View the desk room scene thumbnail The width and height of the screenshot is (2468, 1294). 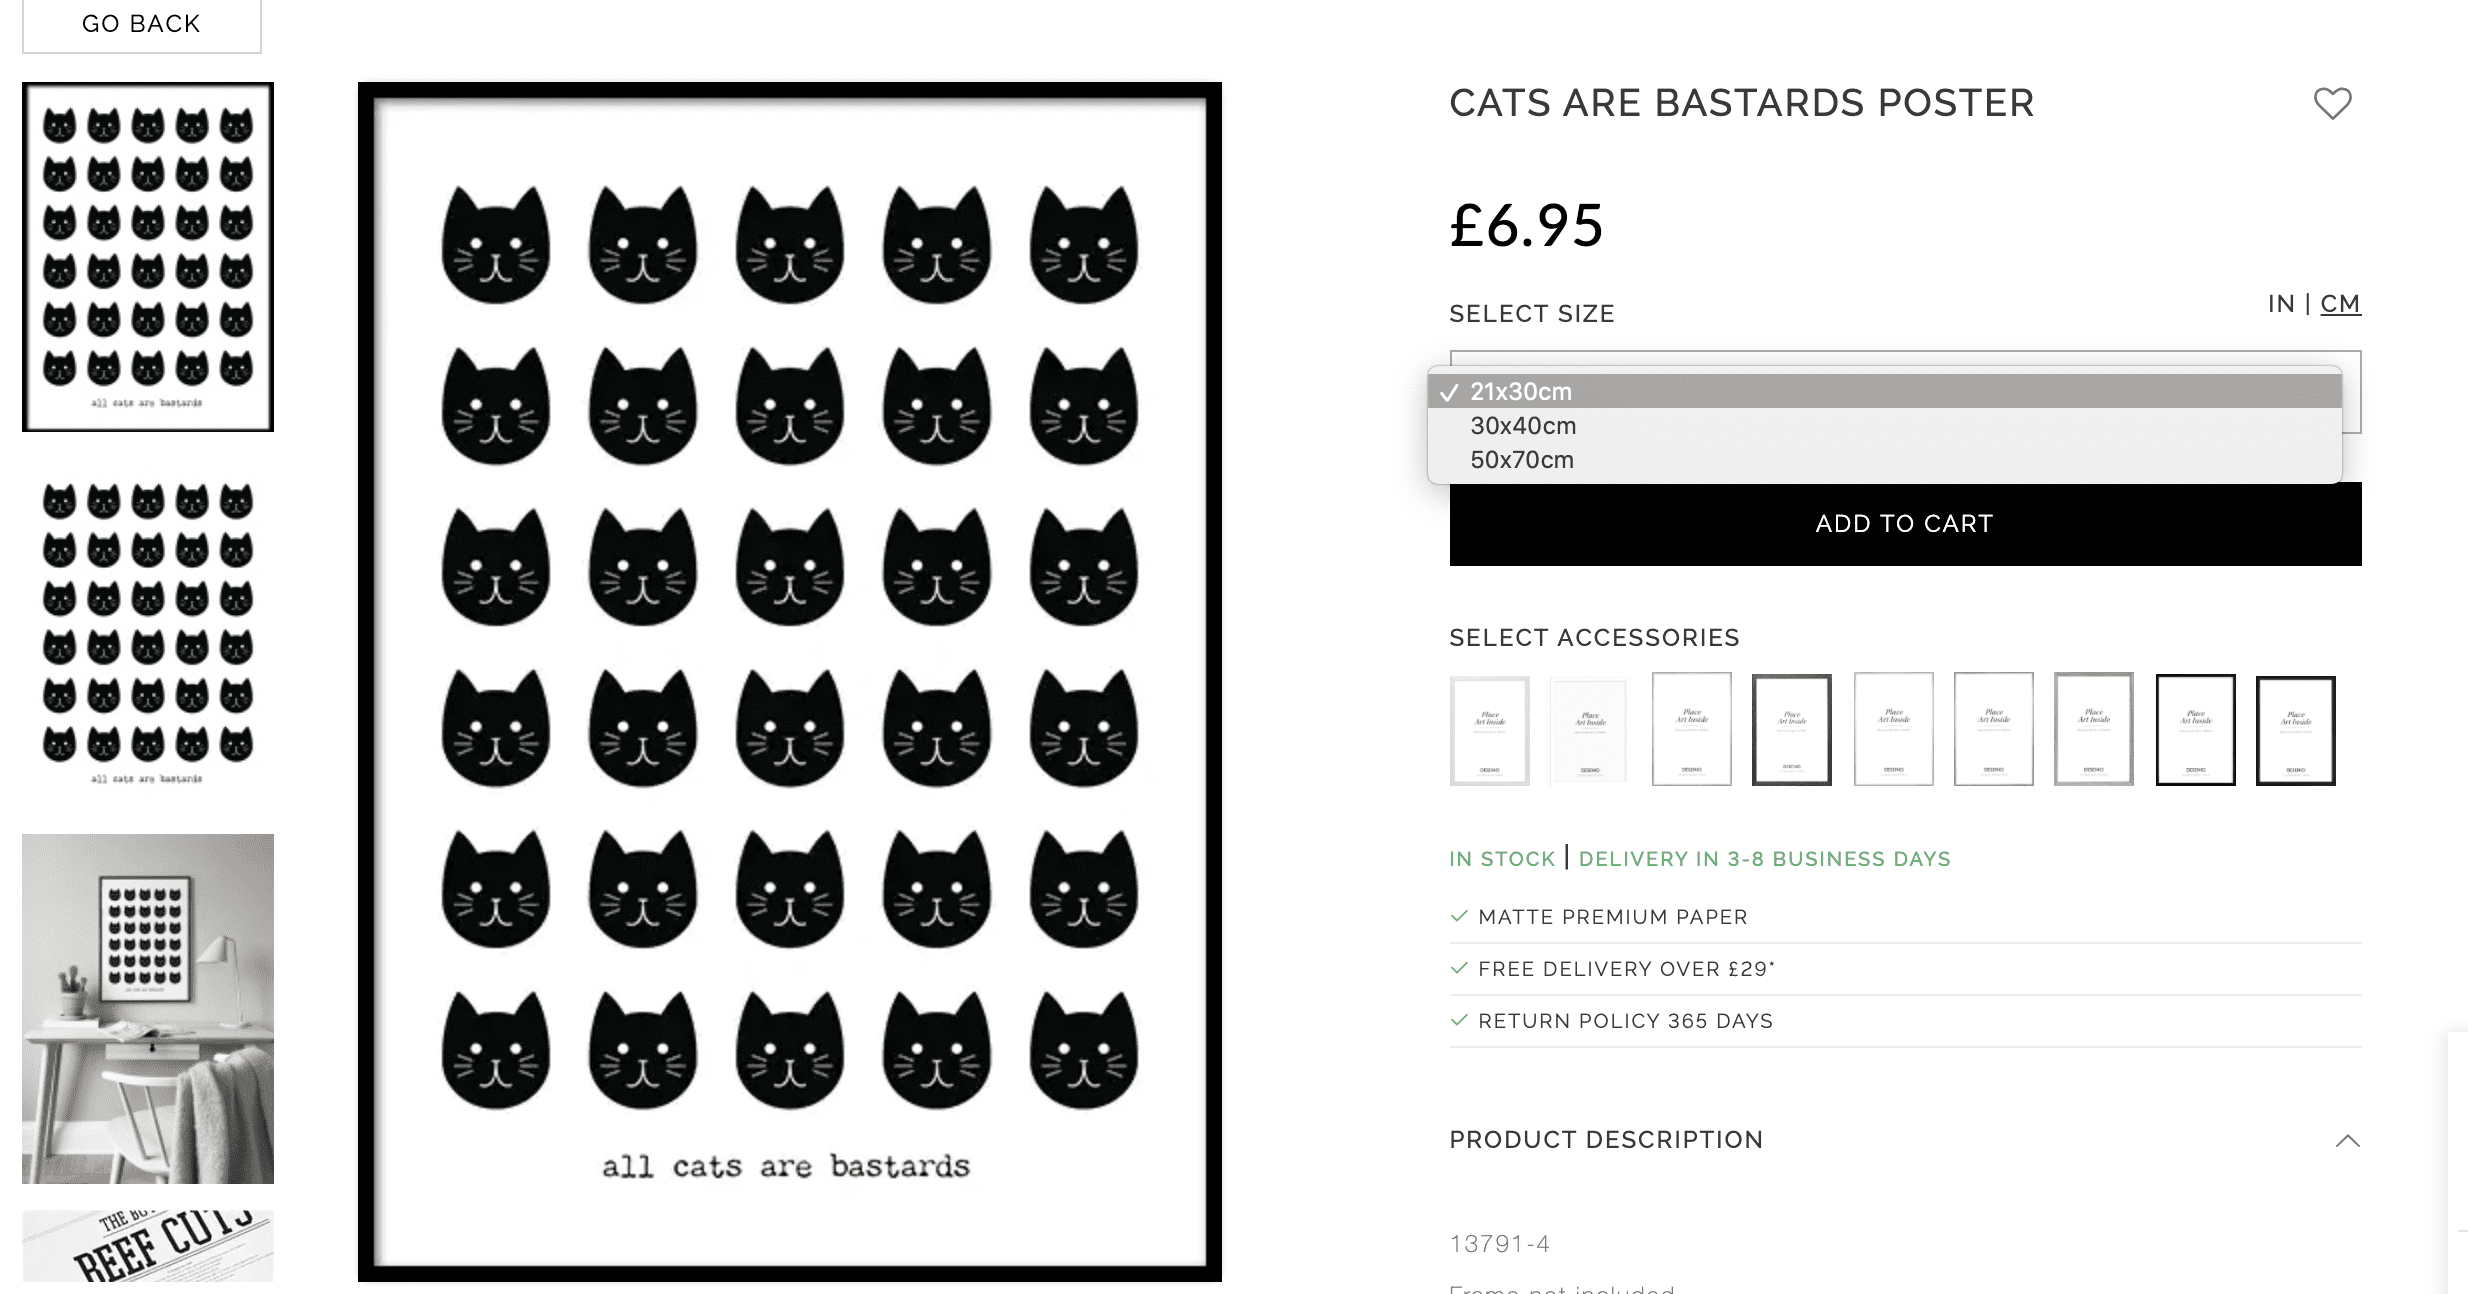[148, 1008]
